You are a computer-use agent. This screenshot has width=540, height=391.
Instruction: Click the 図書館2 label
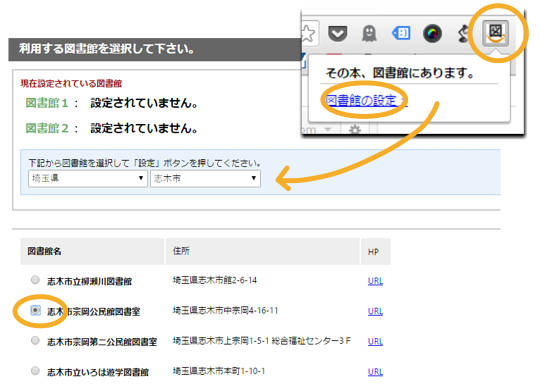point(47,128)
